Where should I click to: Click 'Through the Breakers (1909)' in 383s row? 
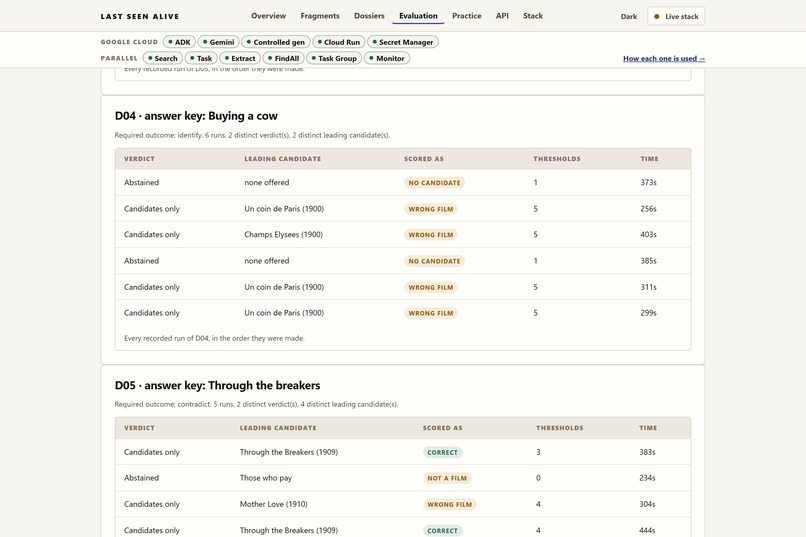[289, 452]
